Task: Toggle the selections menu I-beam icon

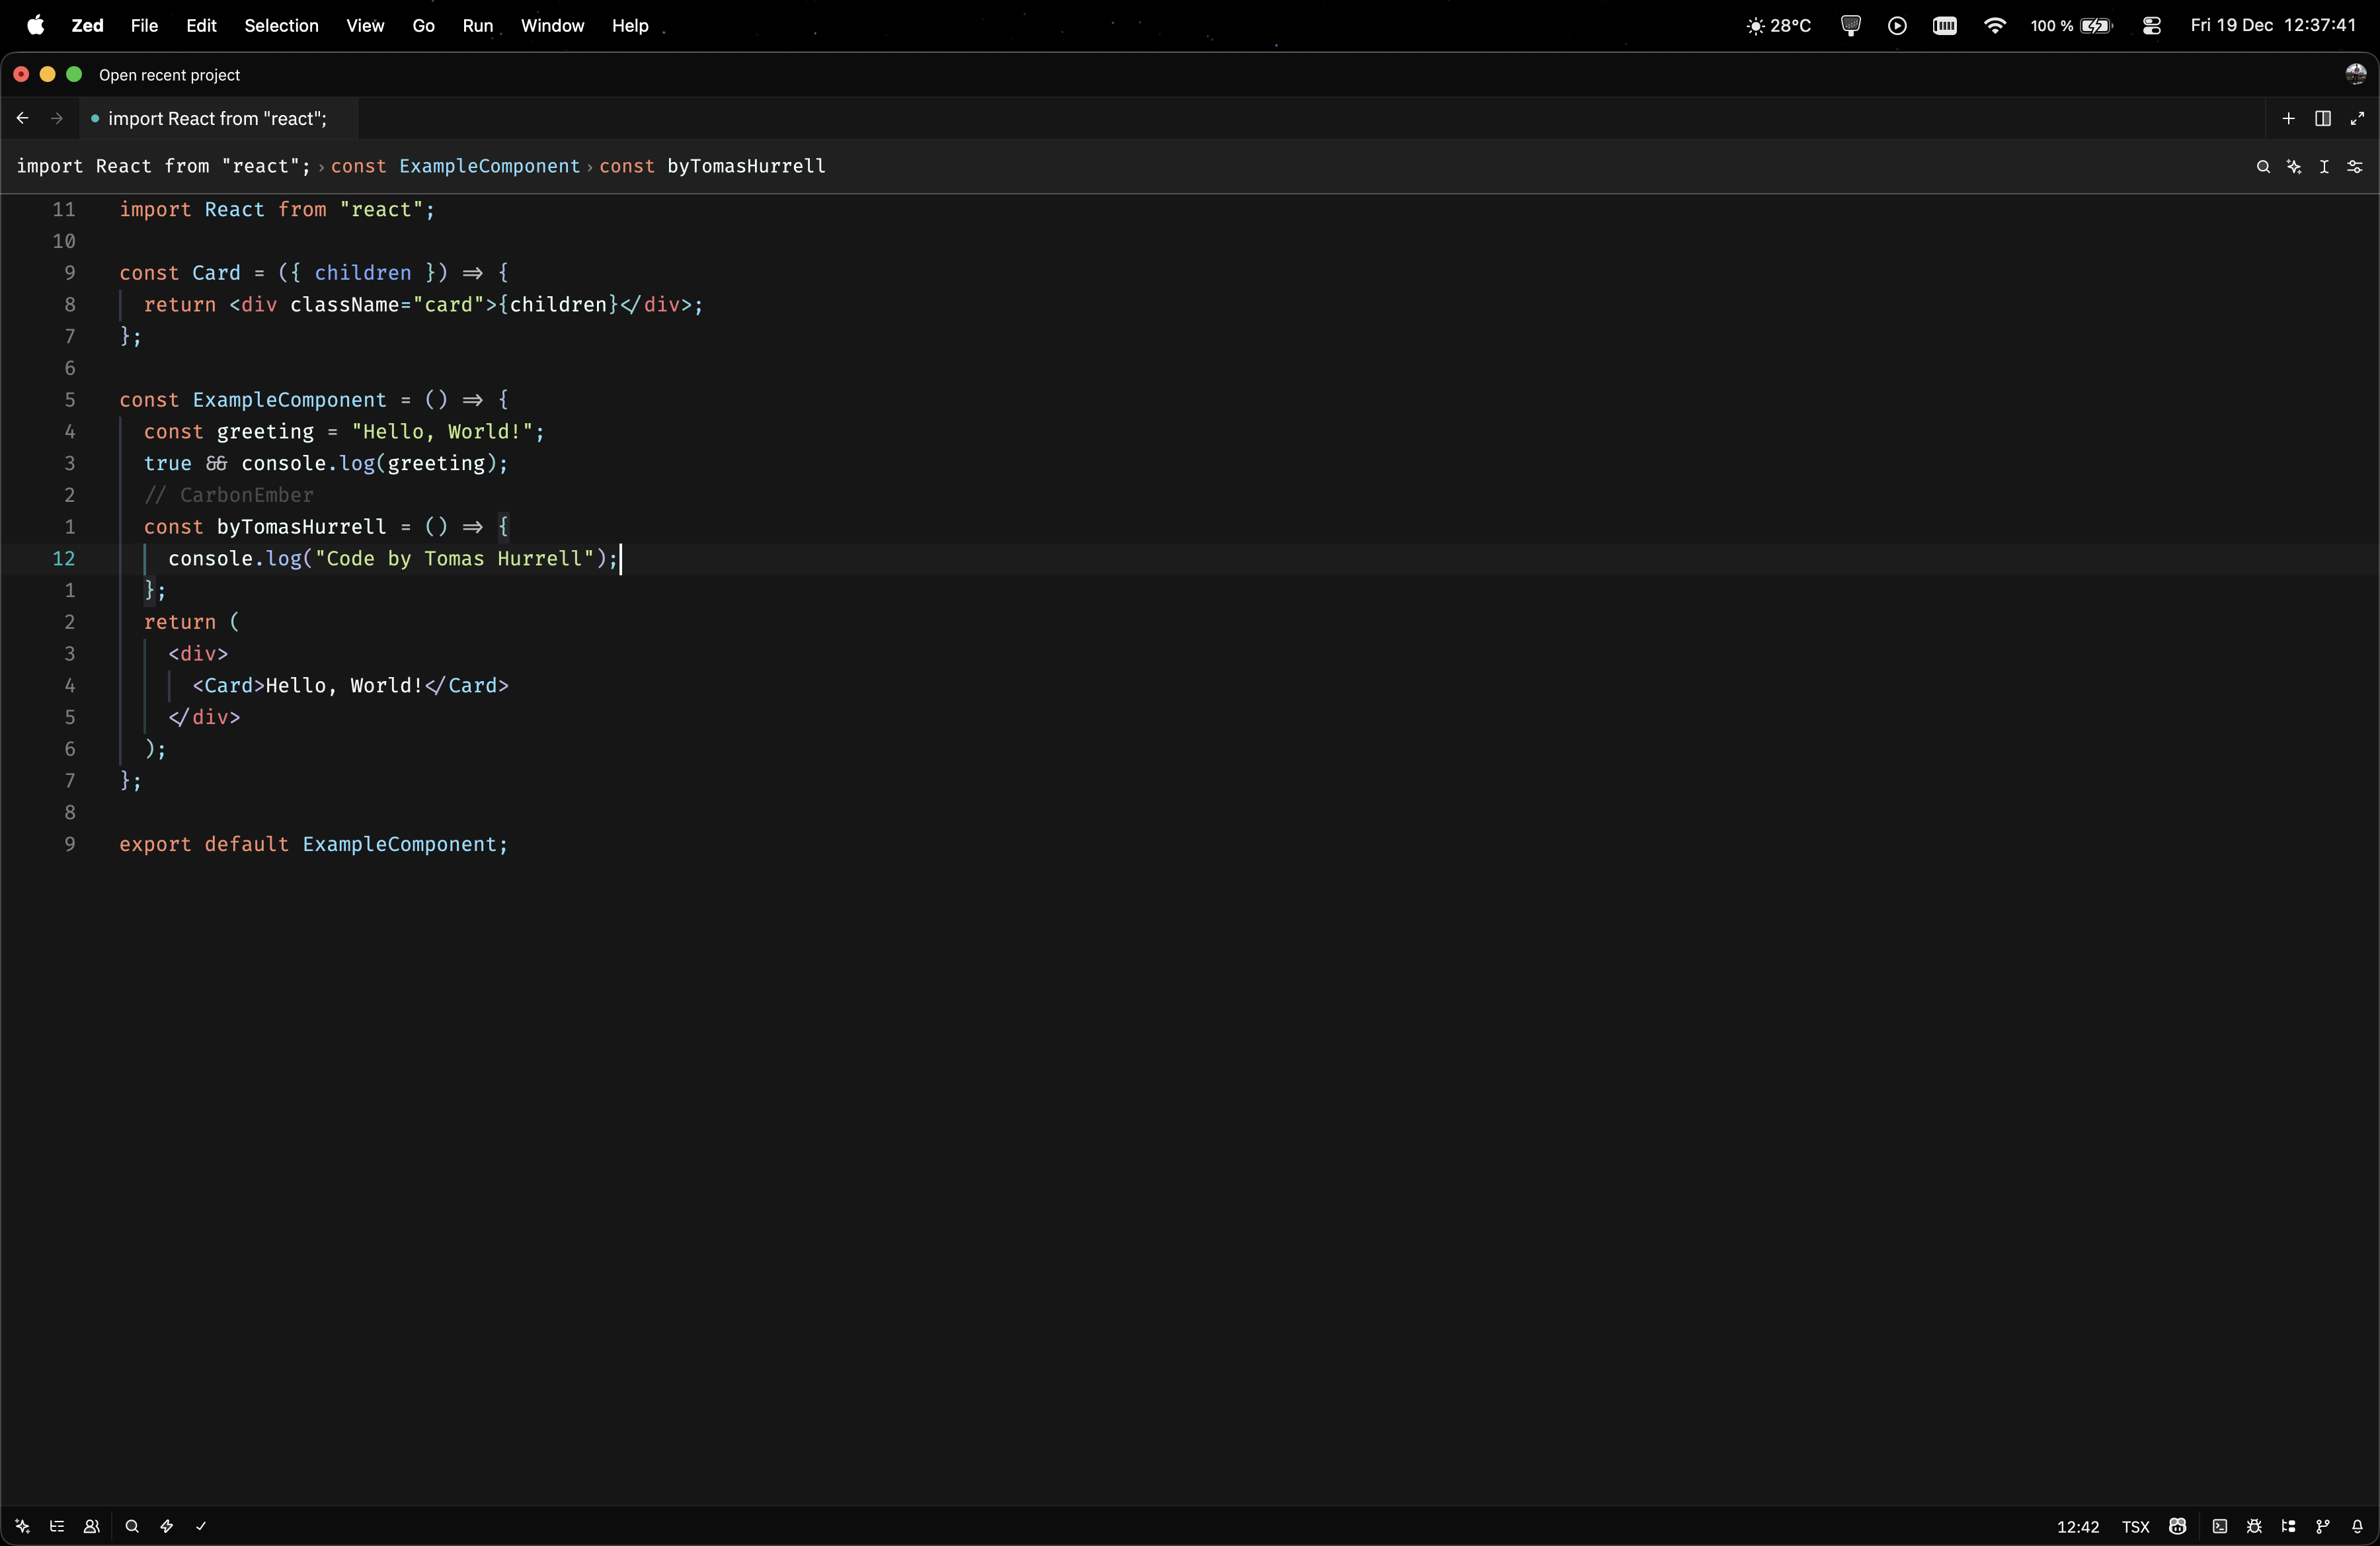Action: pos(2324,167)
